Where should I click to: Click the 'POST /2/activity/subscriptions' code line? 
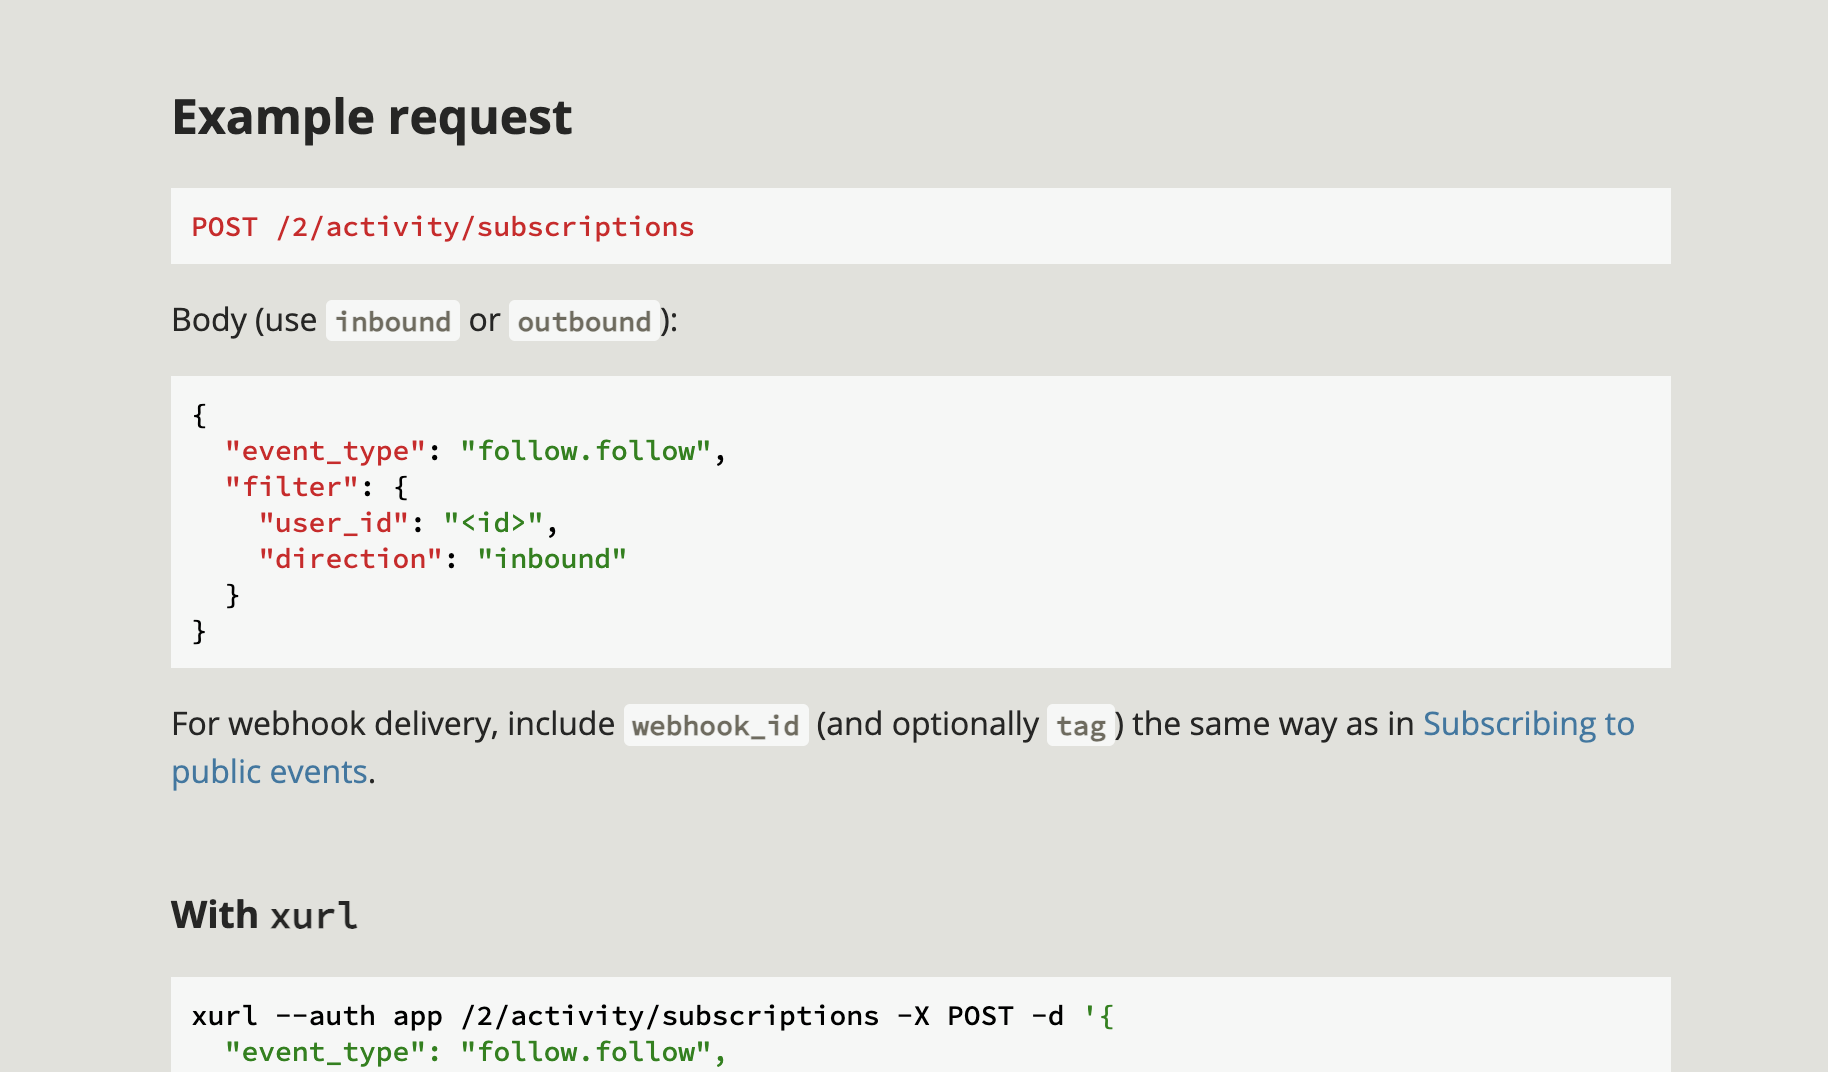443,227
